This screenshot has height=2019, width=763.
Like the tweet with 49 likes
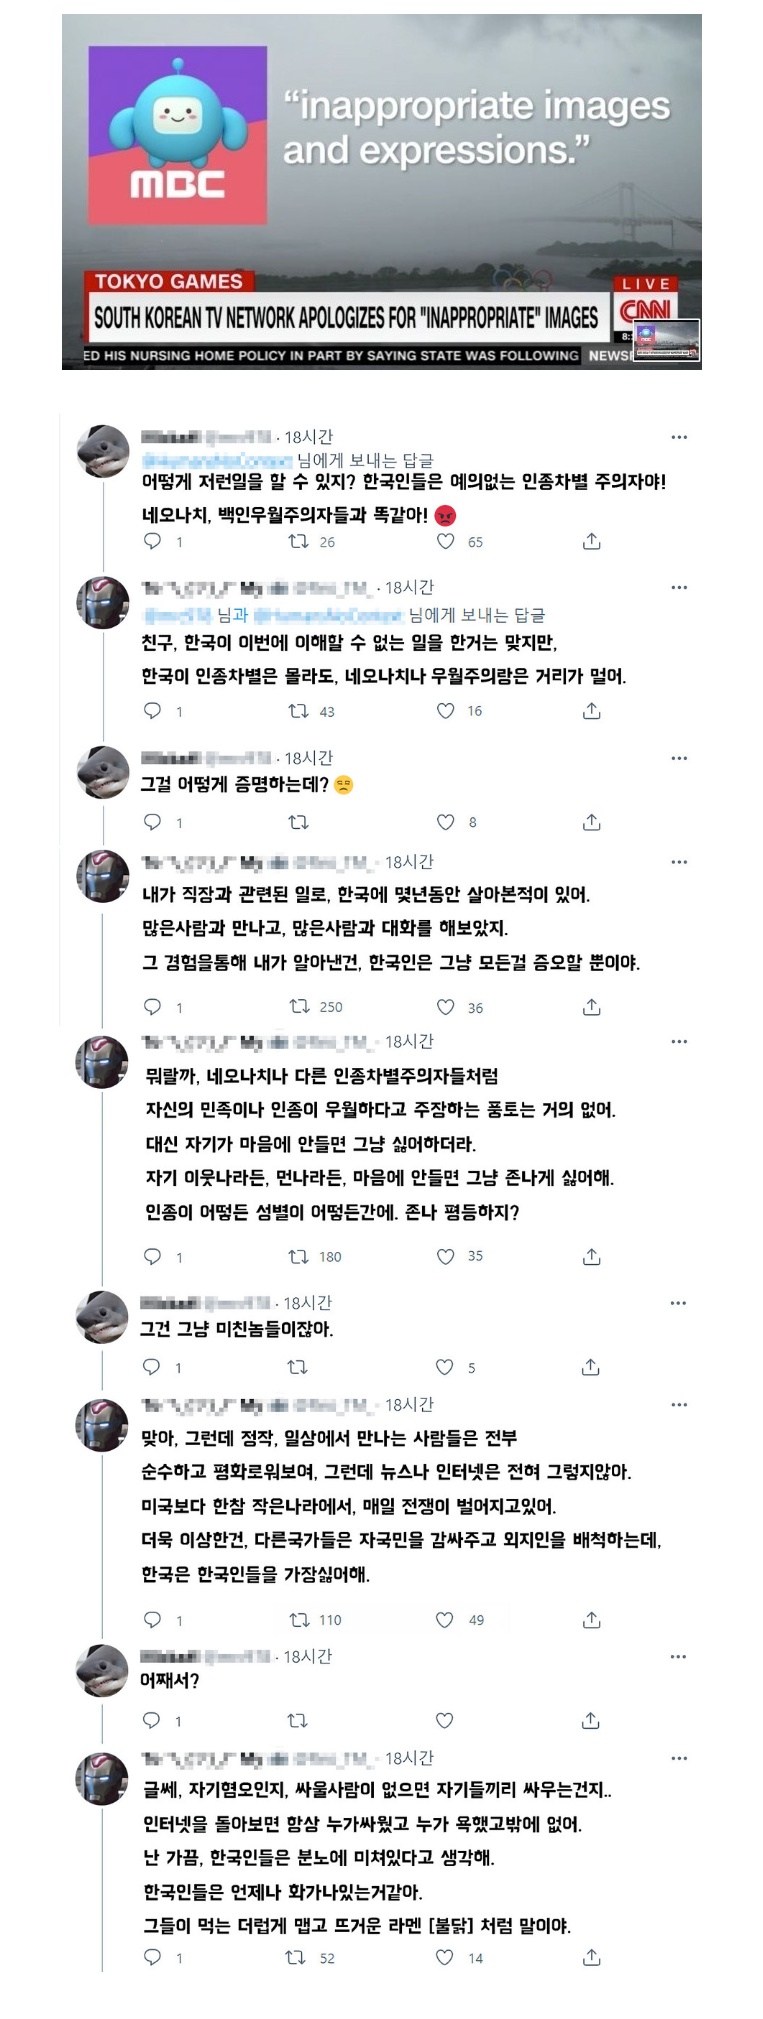tap(446, 1620)
